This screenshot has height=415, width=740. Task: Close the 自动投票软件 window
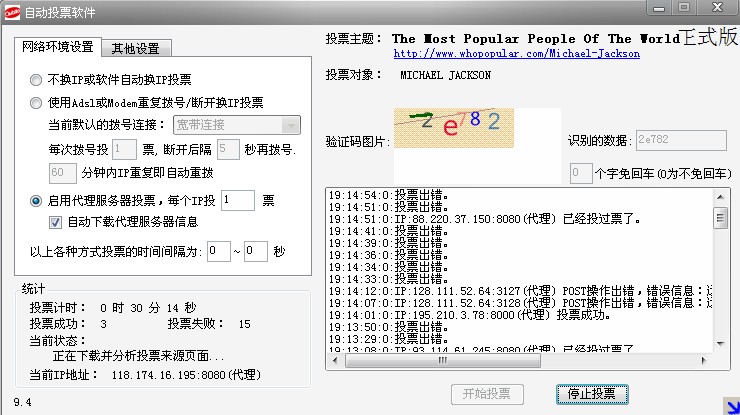pos(717,8)
